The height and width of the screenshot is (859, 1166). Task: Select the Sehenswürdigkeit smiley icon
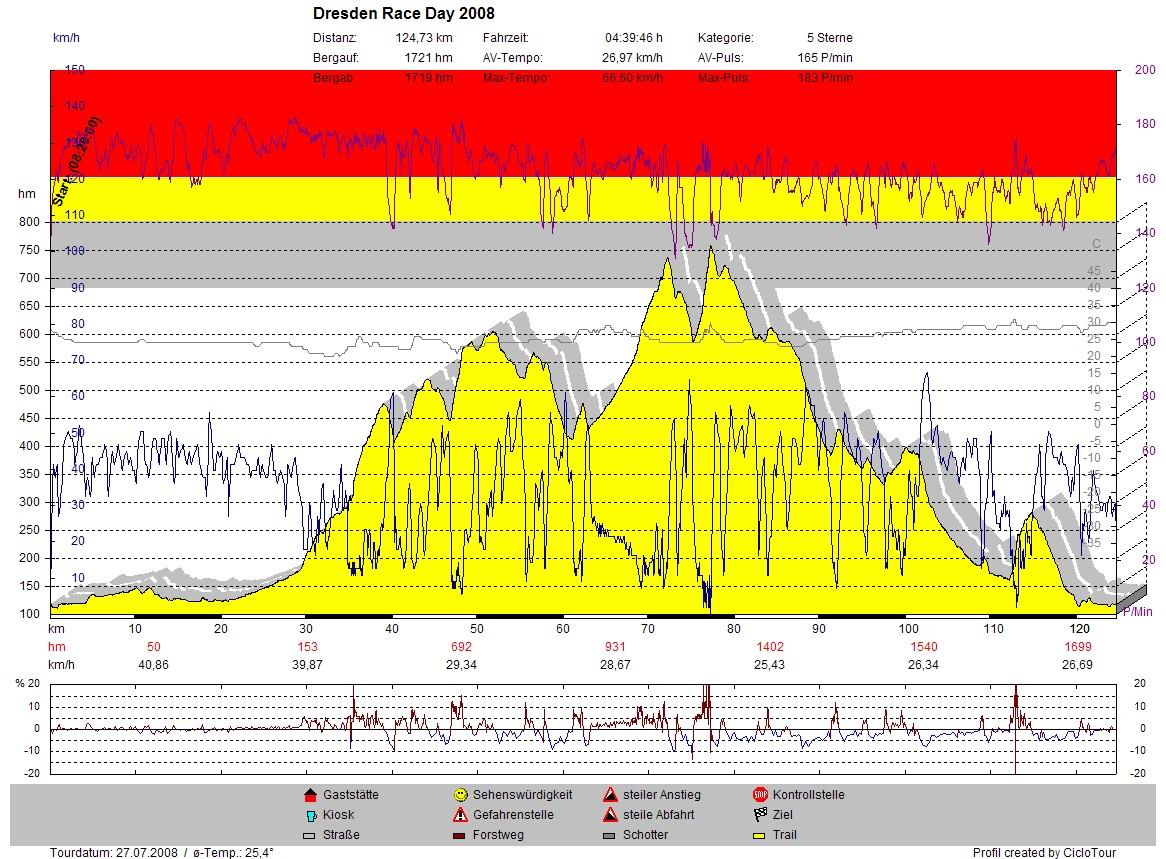[460, 795]
